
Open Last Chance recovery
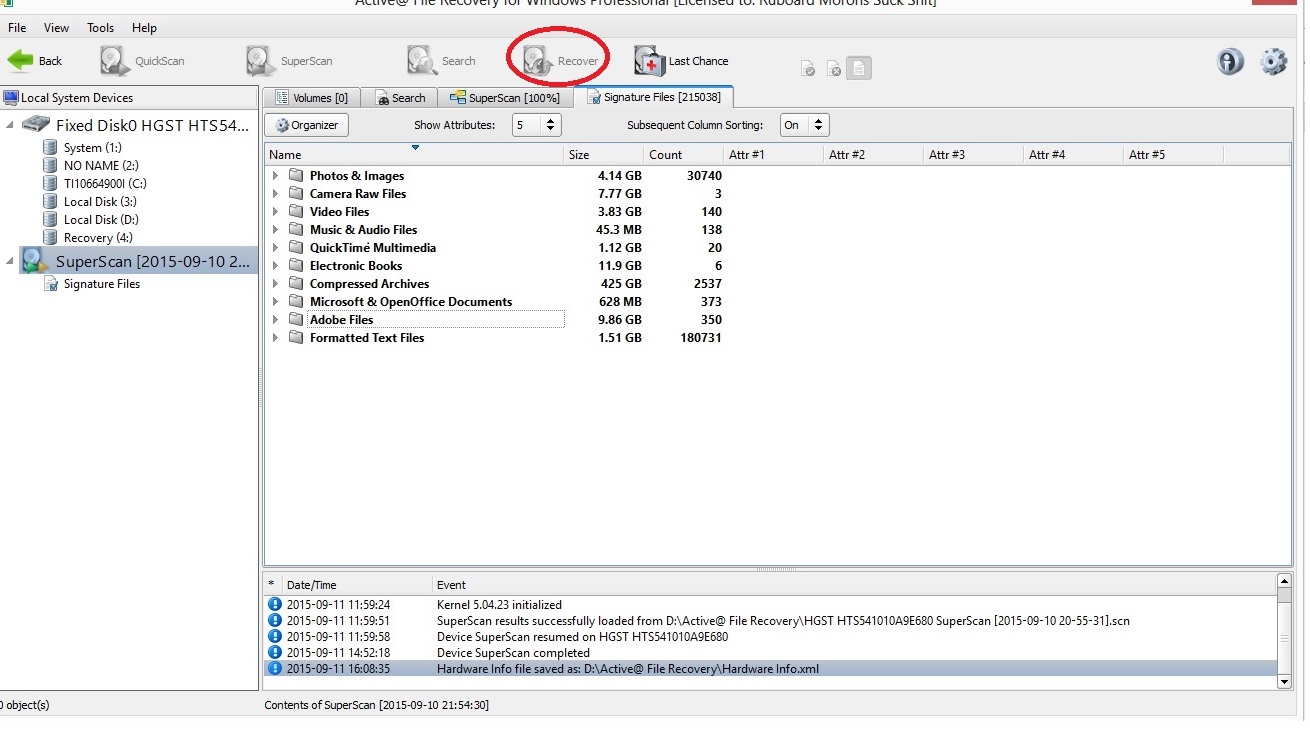pyautogui.click(x=682, y=61)
